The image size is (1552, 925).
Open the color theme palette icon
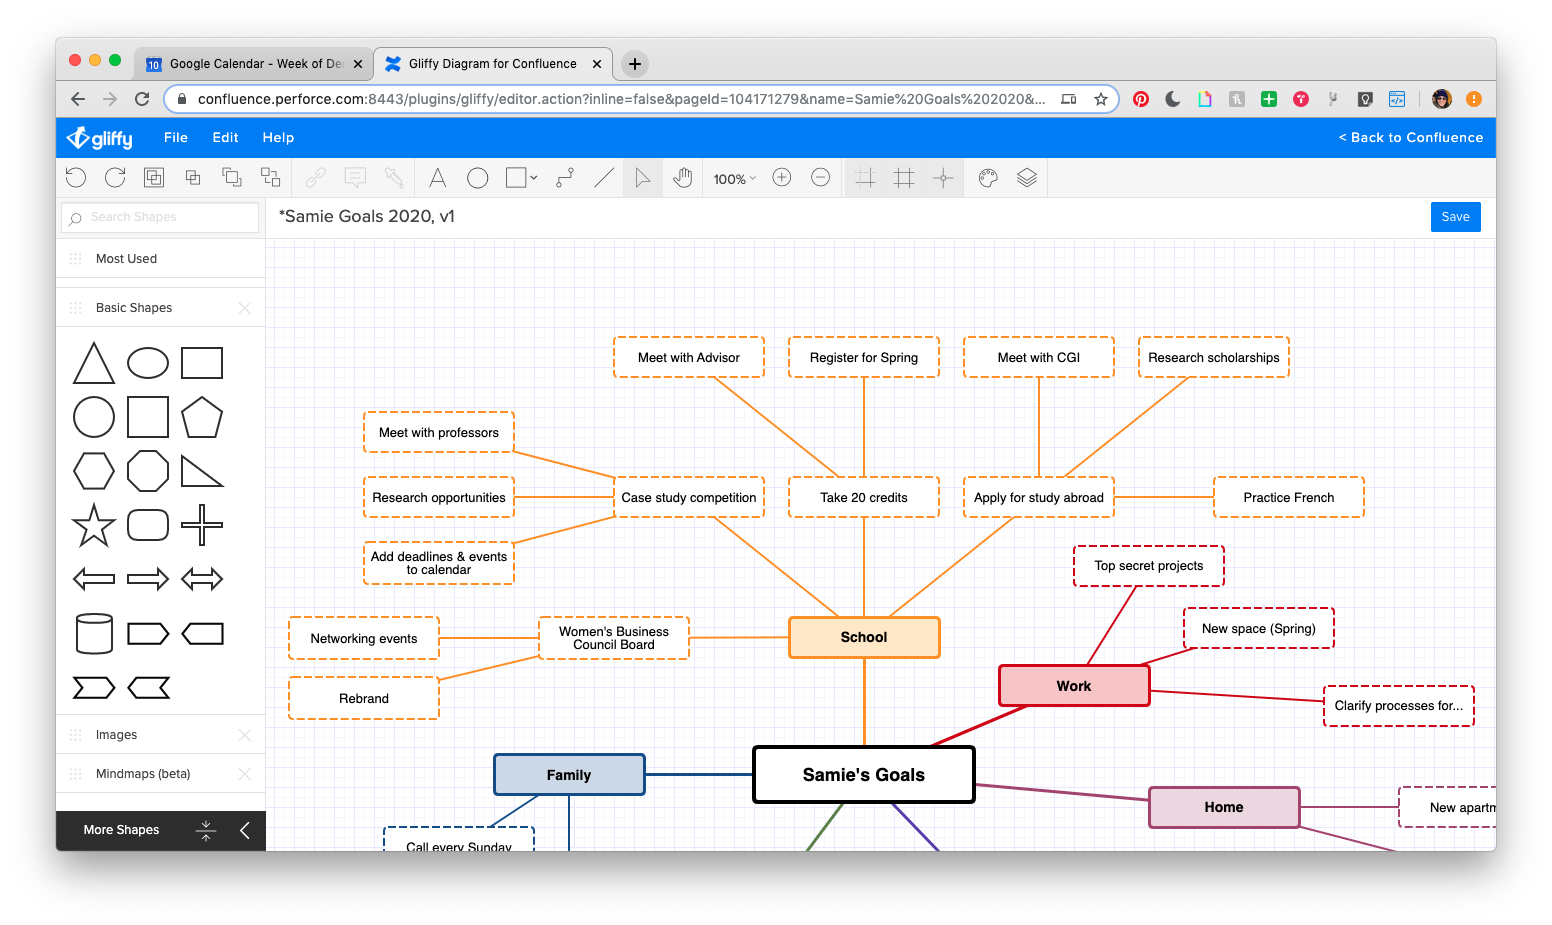tap(987, 177)
